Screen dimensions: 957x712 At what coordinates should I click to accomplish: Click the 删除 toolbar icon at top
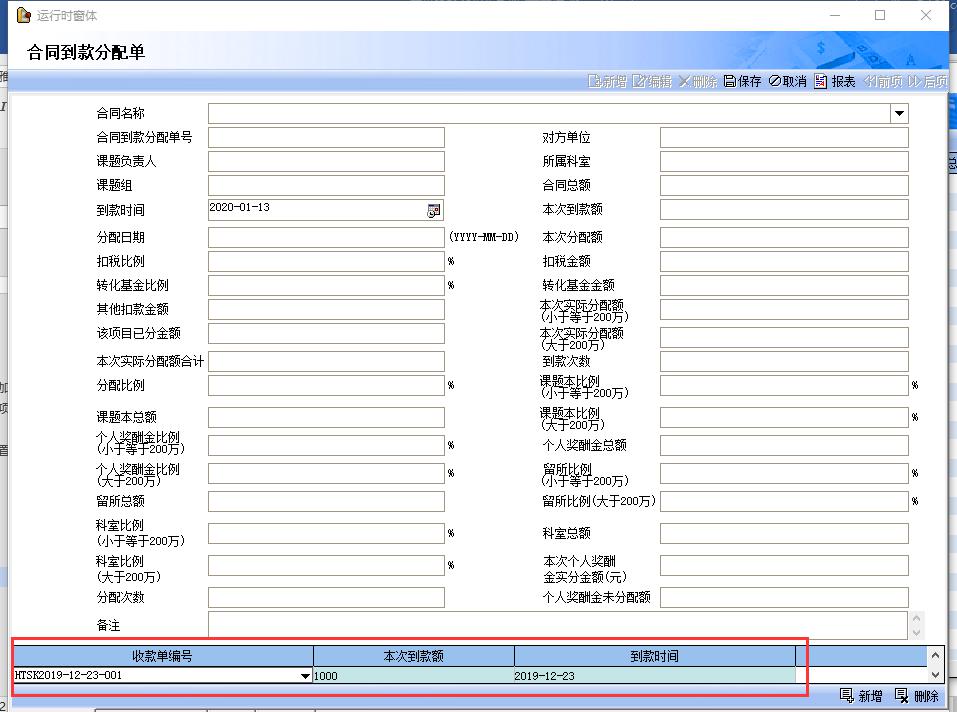697,81
